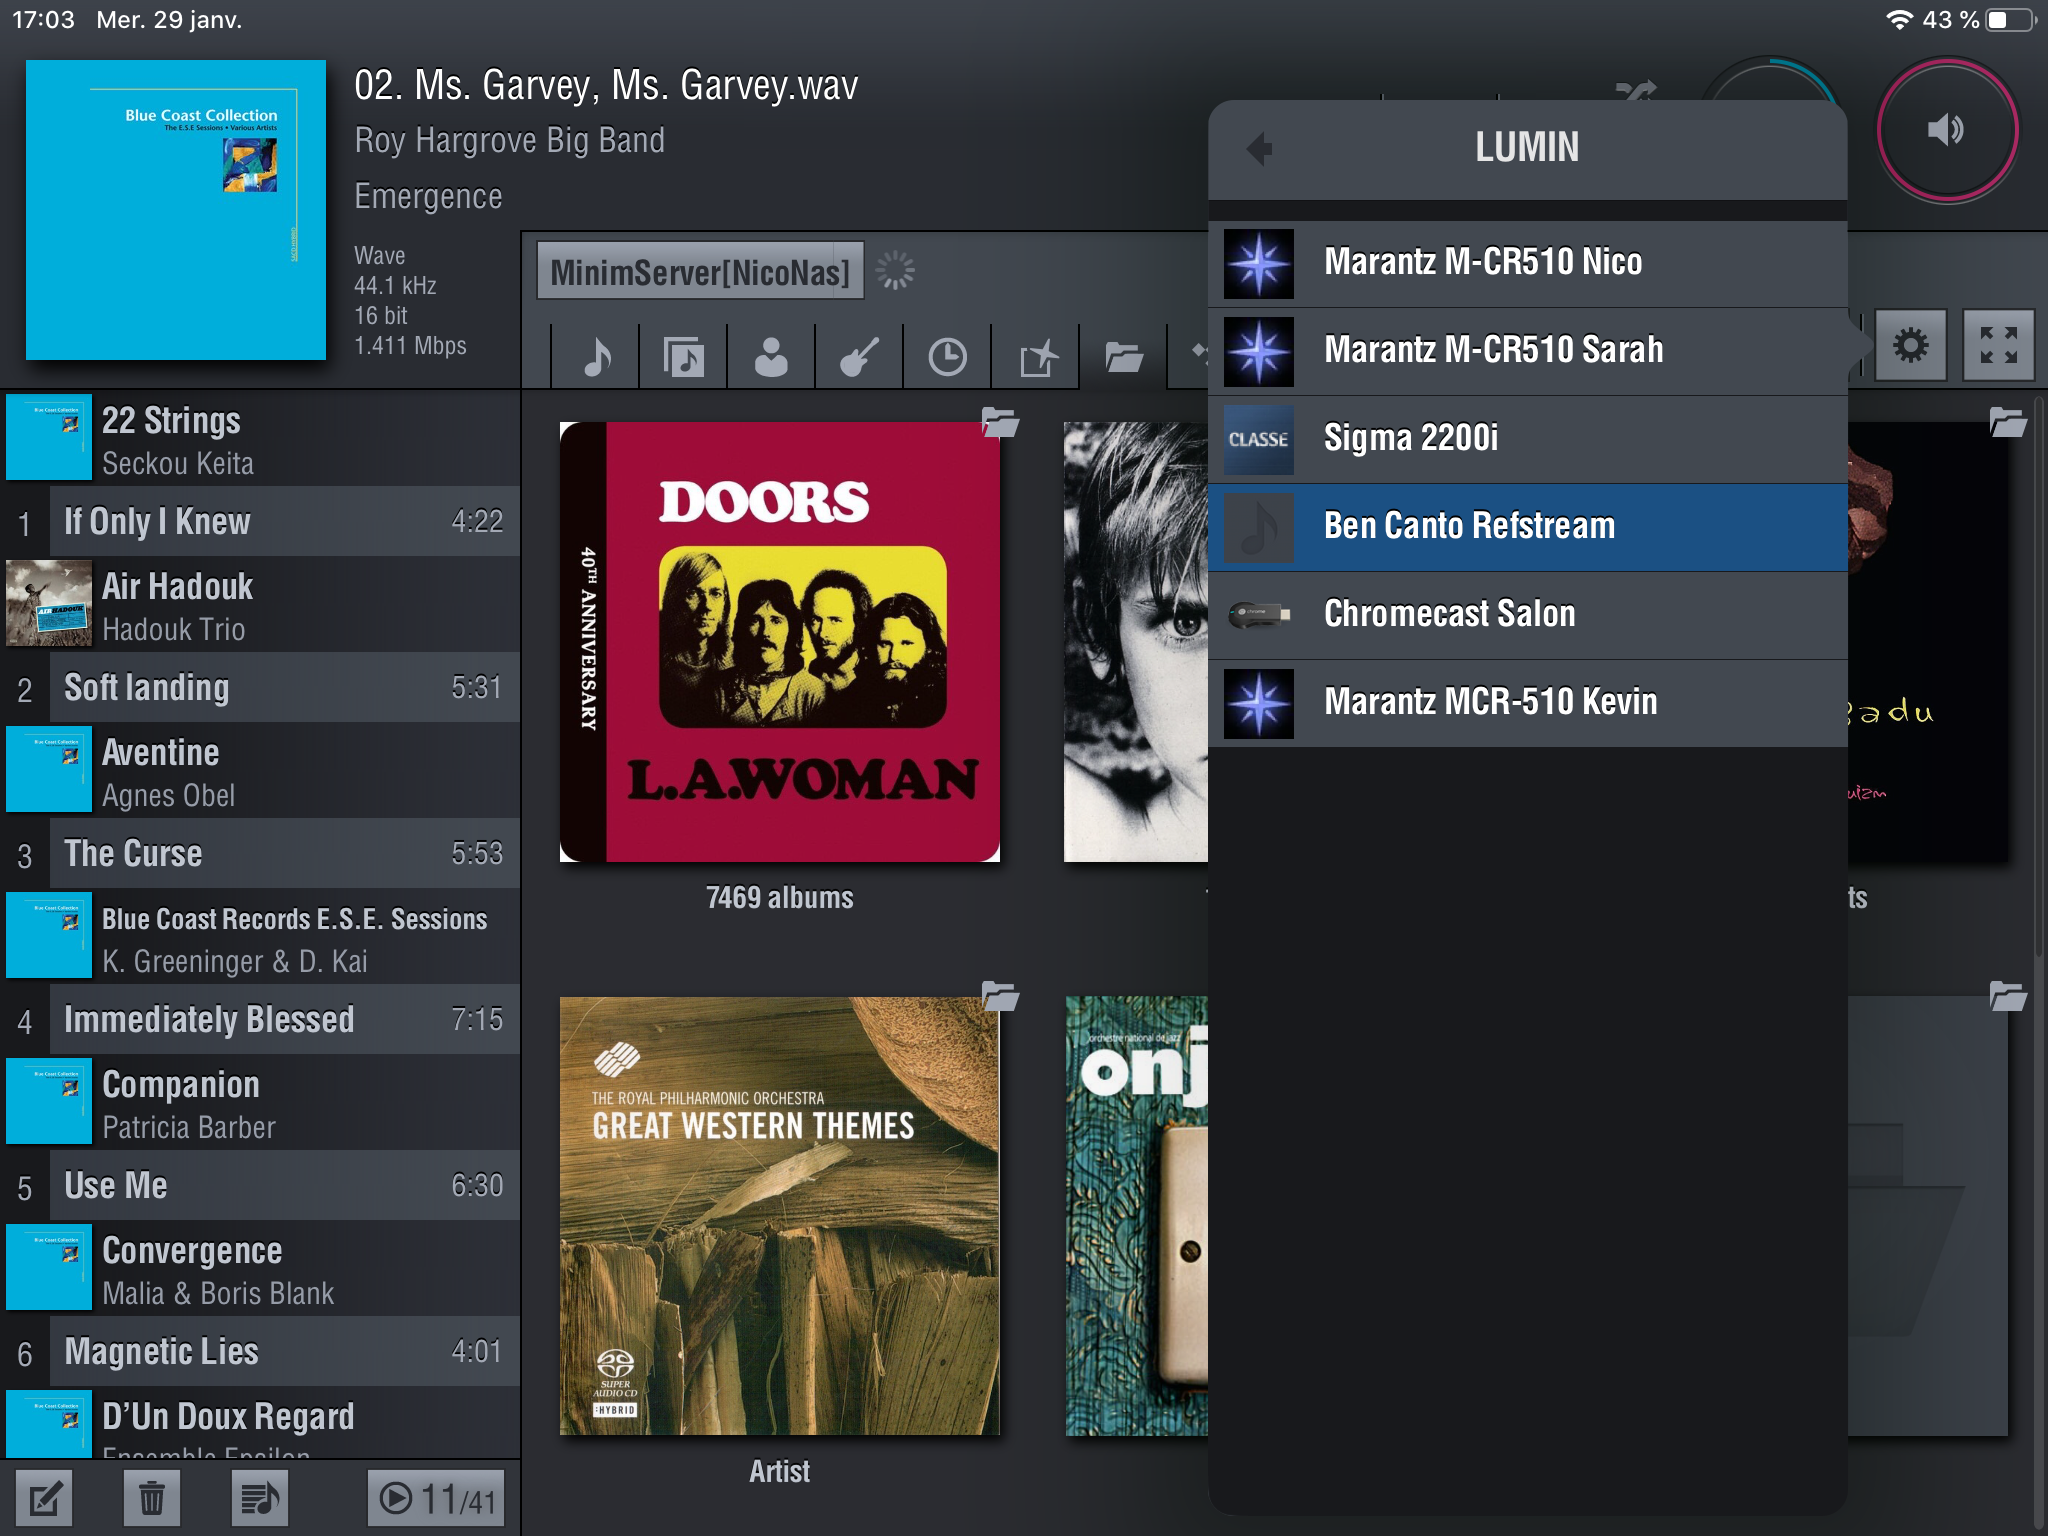Open the recent (clock) browse tab
This screenshot has height=1536, width=2048.
pyautogui.click(x=946, y=357)
